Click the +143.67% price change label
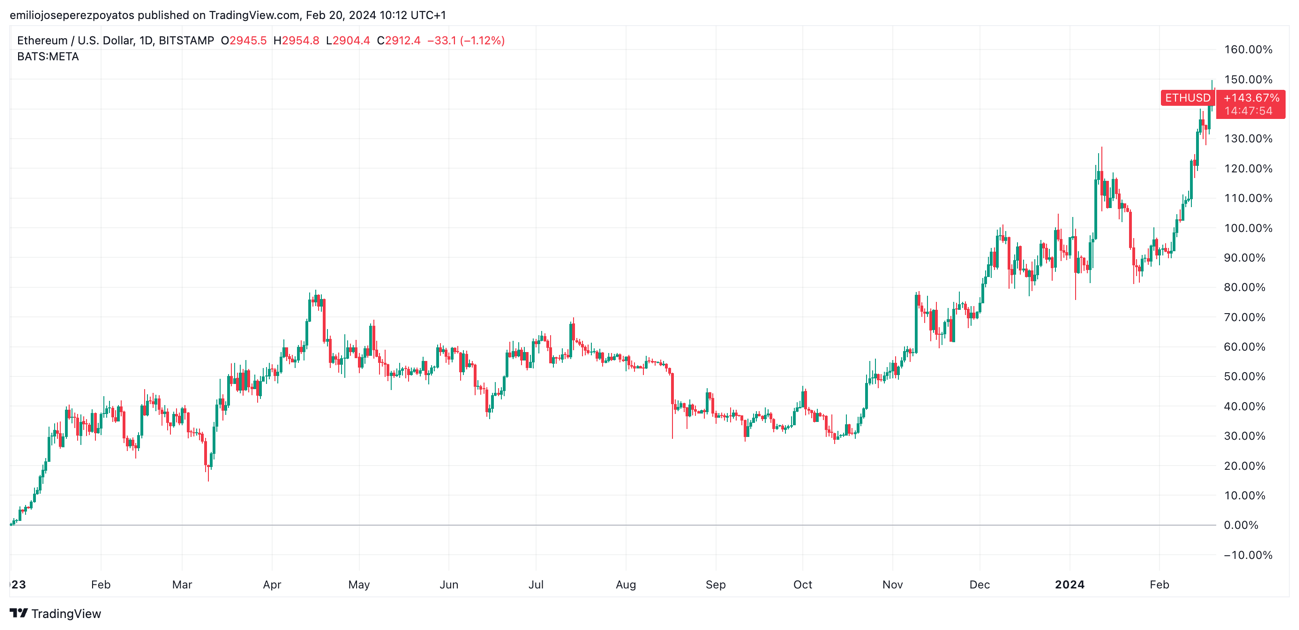This screenshot has height=630, width=1299. pos(1250,98)
